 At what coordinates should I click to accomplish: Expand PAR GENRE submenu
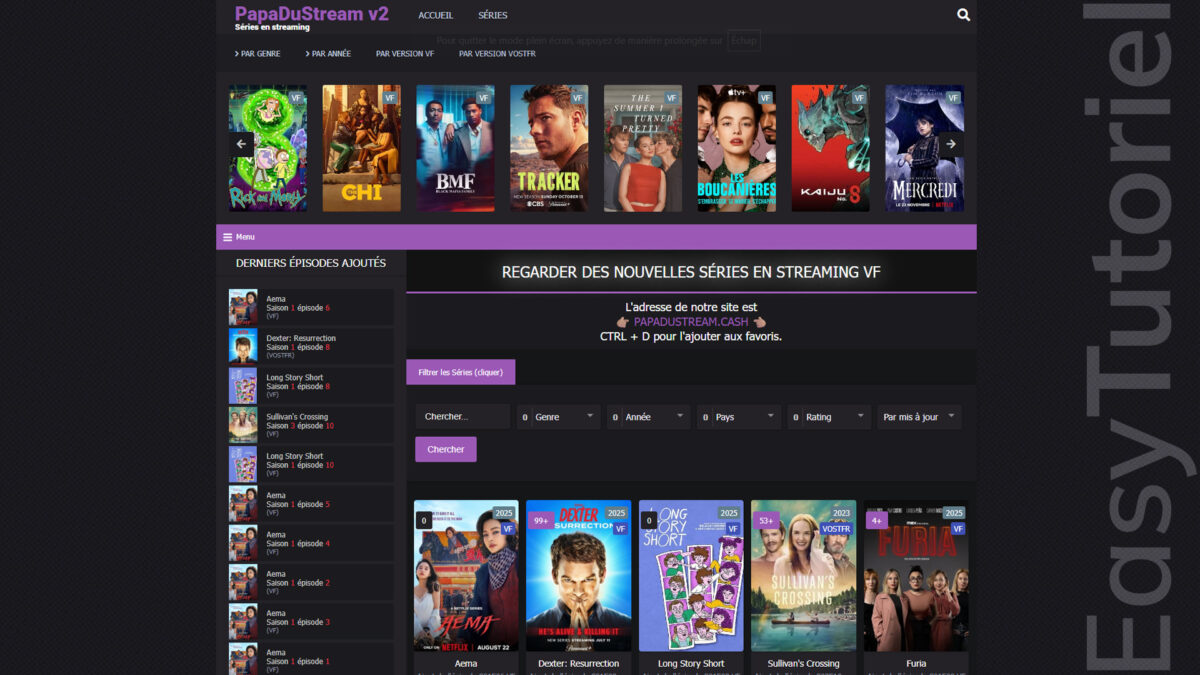pyautogui.click(x=258, y=54)
